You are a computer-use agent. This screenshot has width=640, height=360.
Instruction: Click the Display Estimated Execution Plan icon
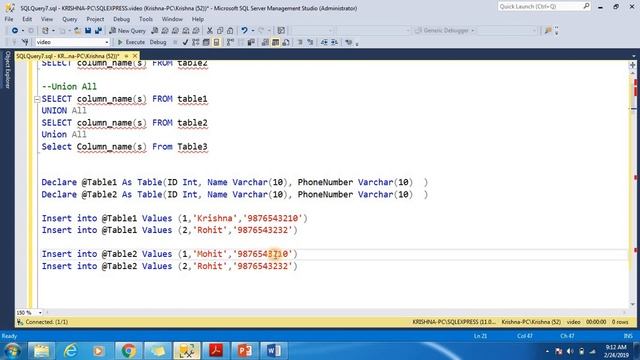[196, 42]
